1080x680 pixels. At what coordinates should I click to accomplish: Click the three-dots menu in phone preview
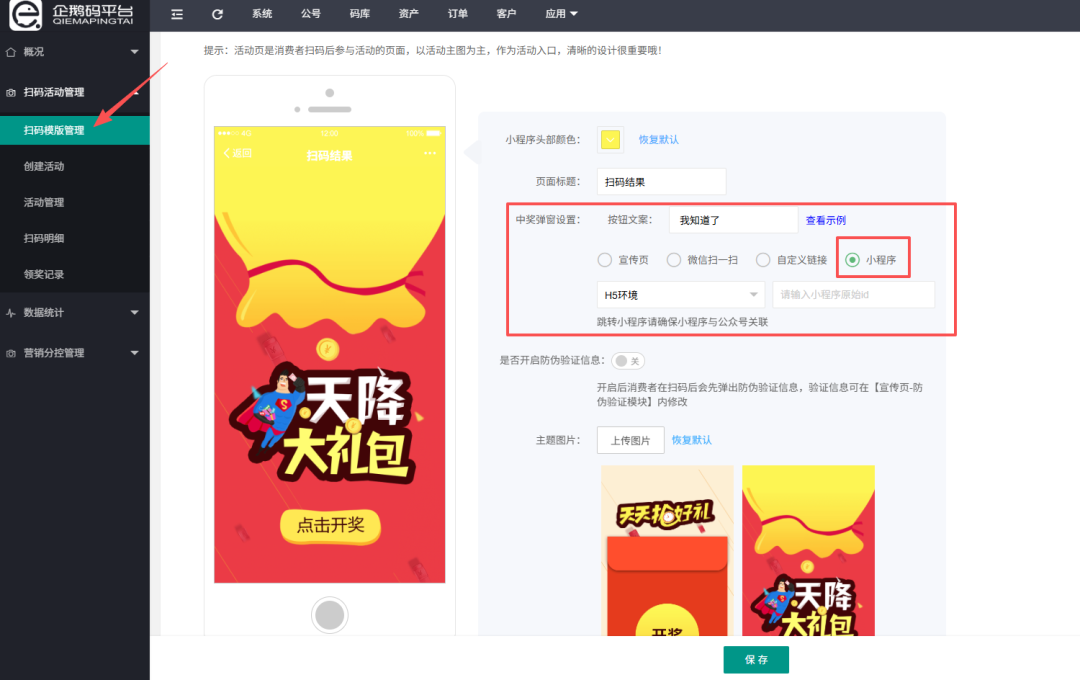click(430, 153)
